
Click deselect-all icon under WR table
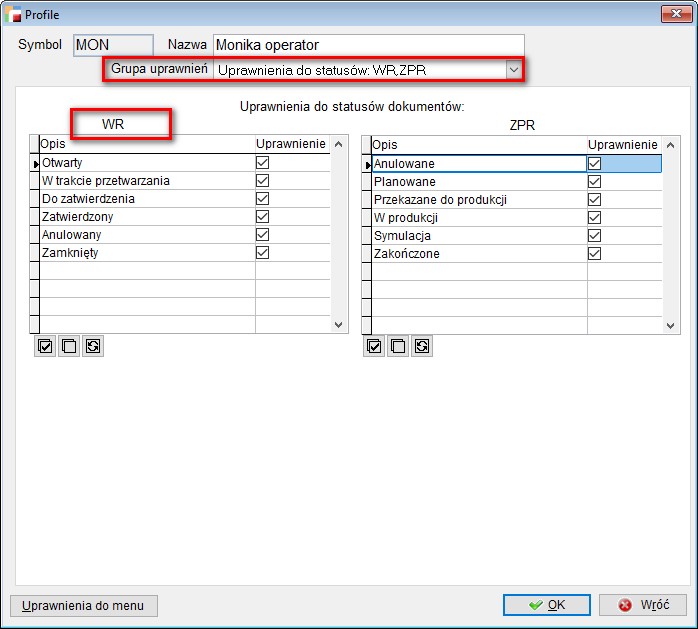point(69,346)
